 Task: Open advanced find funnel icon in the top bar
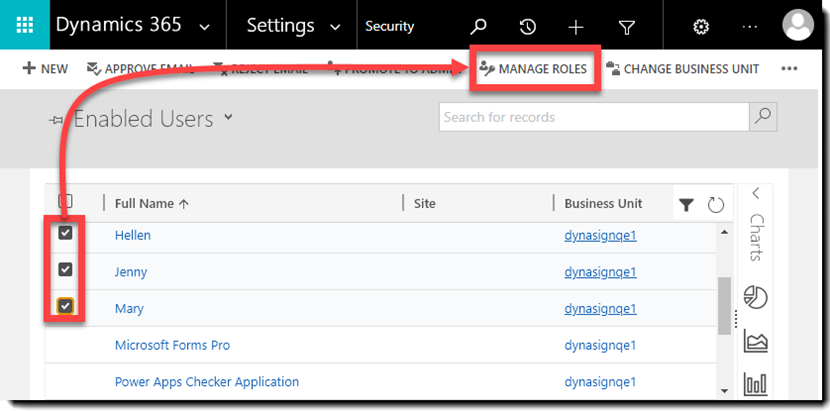pyautogui.click(x=627, y=27)
